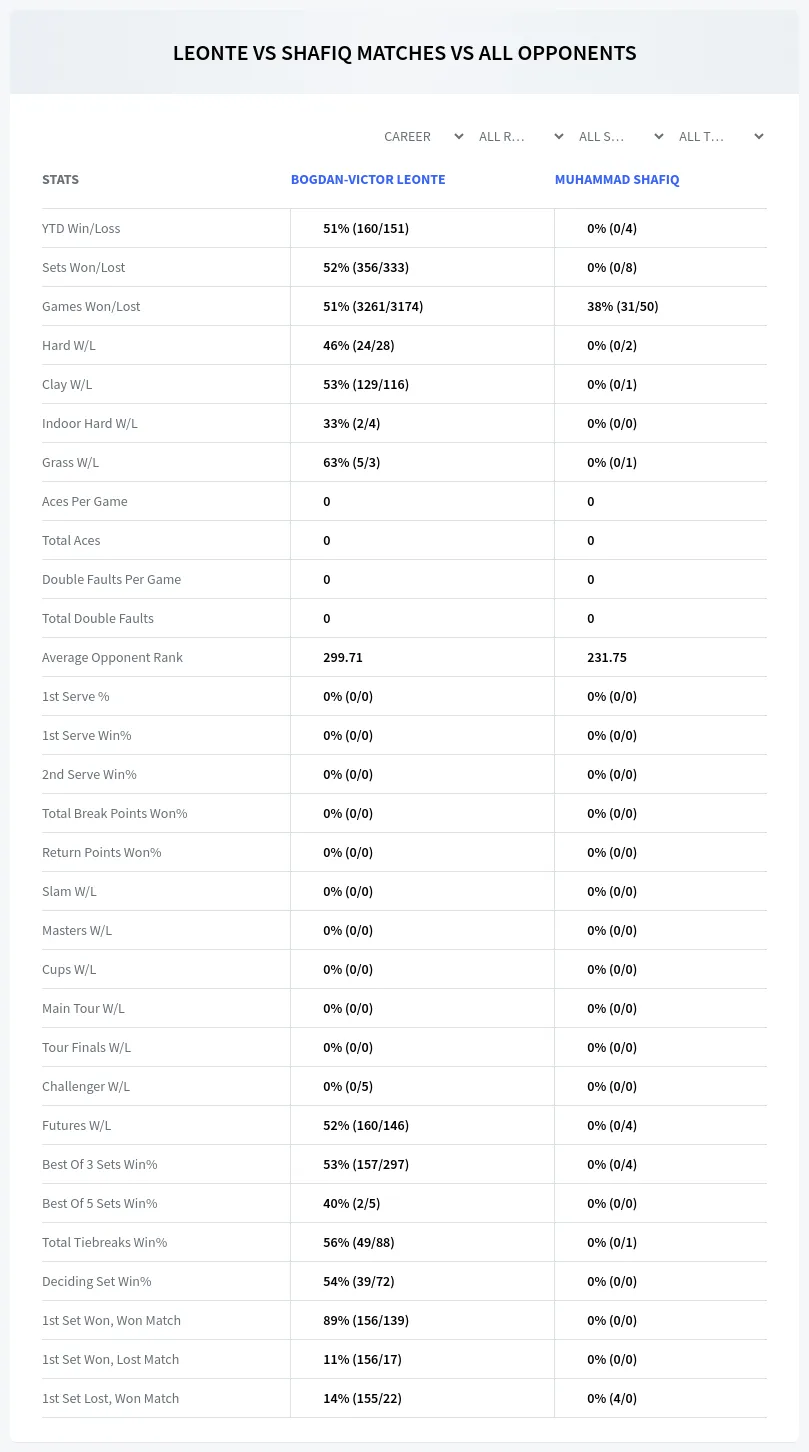Select the YTD Win/Loss row label
The height and width of the screenshot is (1452, 809).
pos(81,228)
